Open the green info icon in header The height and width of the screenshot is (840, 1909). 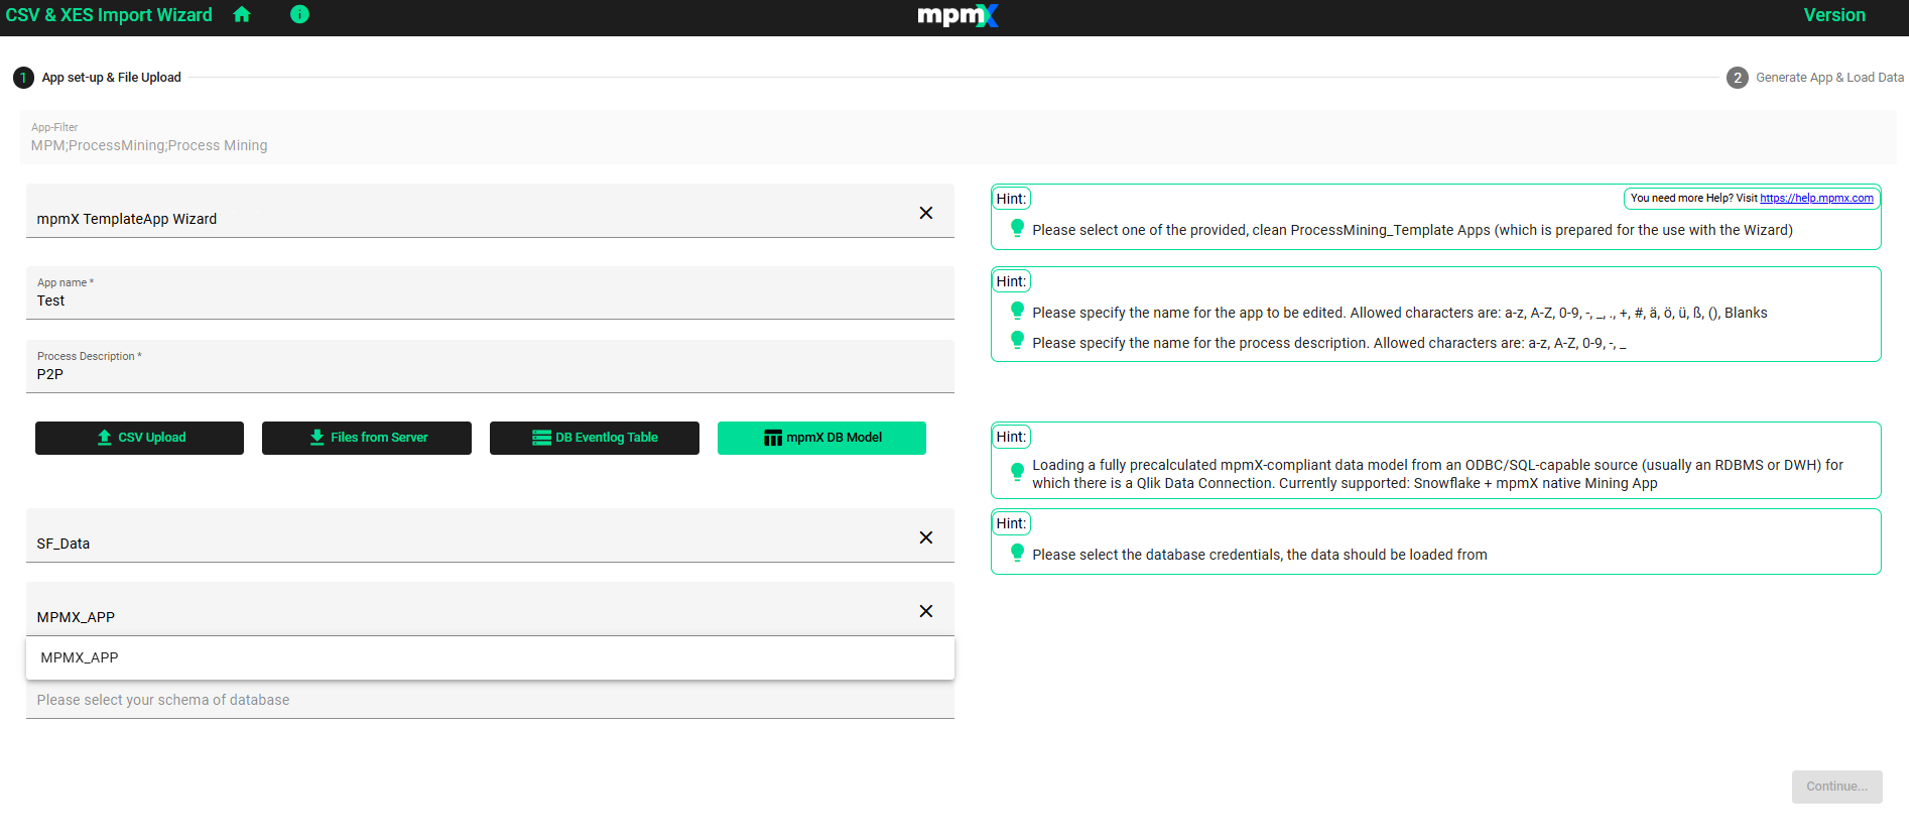click(299, 15)
